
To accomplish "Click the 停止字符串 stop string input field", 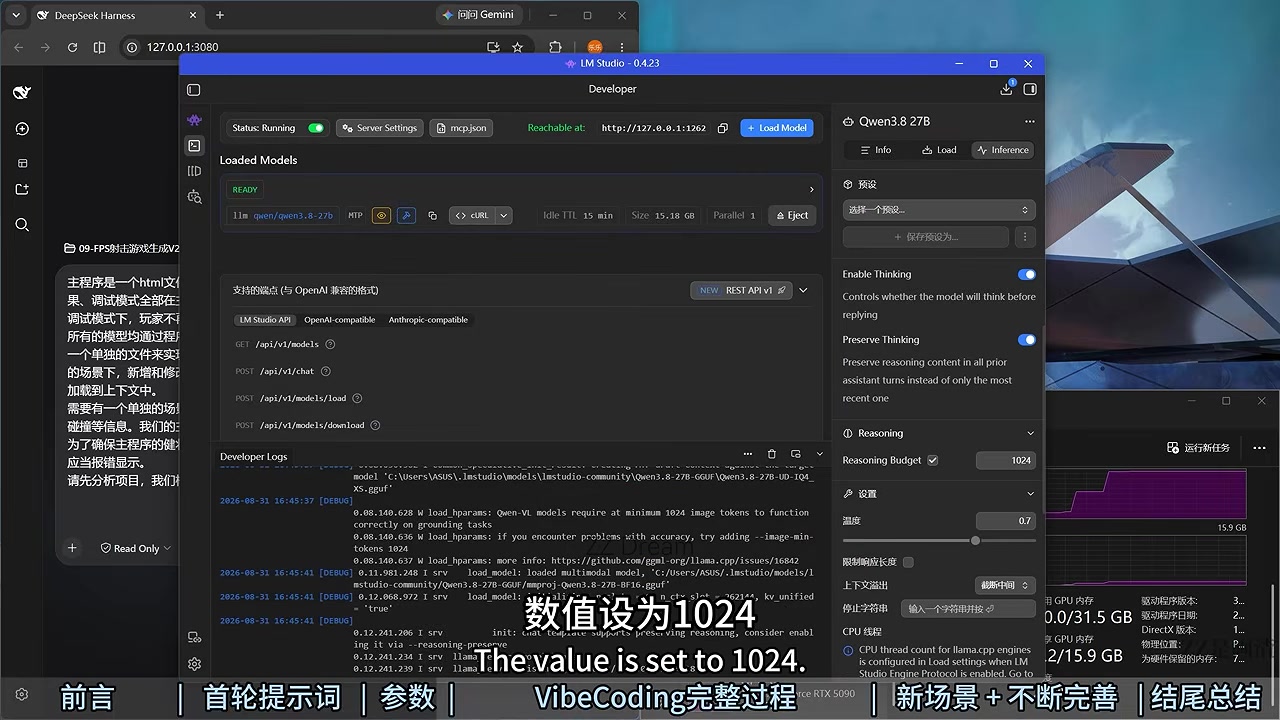I will click(x=967, y=608).
